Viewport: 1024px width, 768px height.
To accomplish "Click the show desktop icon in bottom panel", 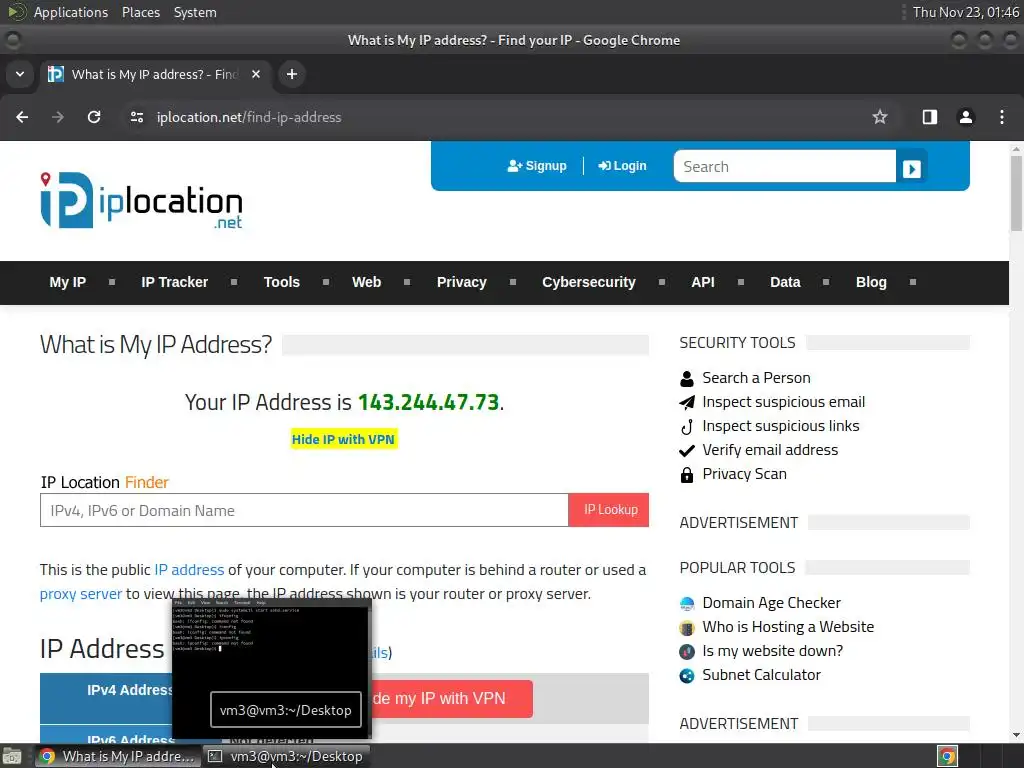I will (12, 756).
